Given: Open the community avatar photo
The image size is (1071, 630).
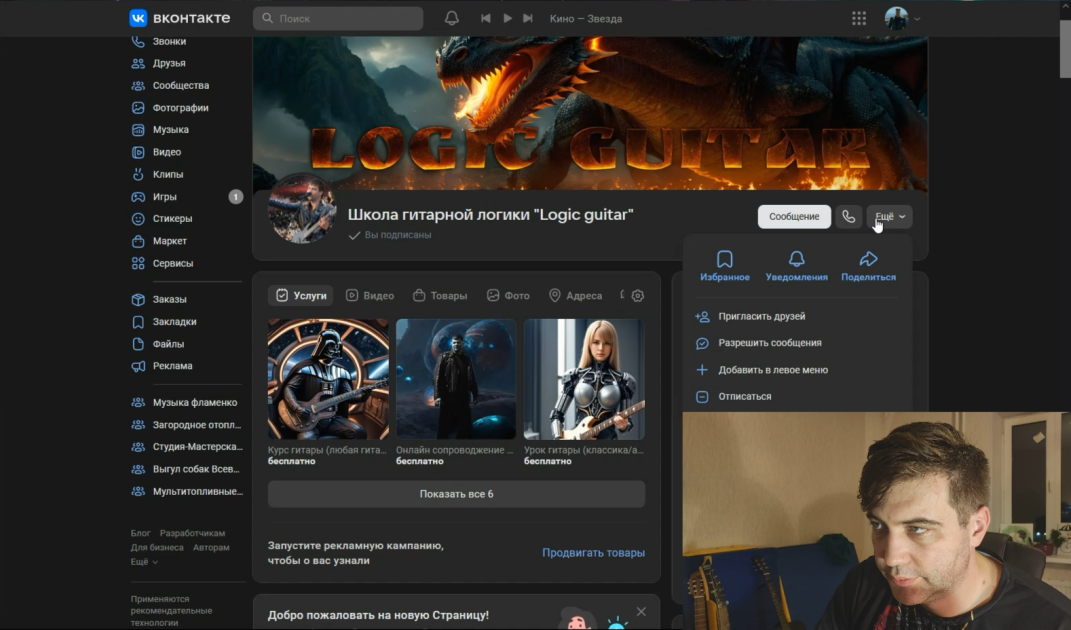Looking at the screenshot, I should click(x=302, y=208).
